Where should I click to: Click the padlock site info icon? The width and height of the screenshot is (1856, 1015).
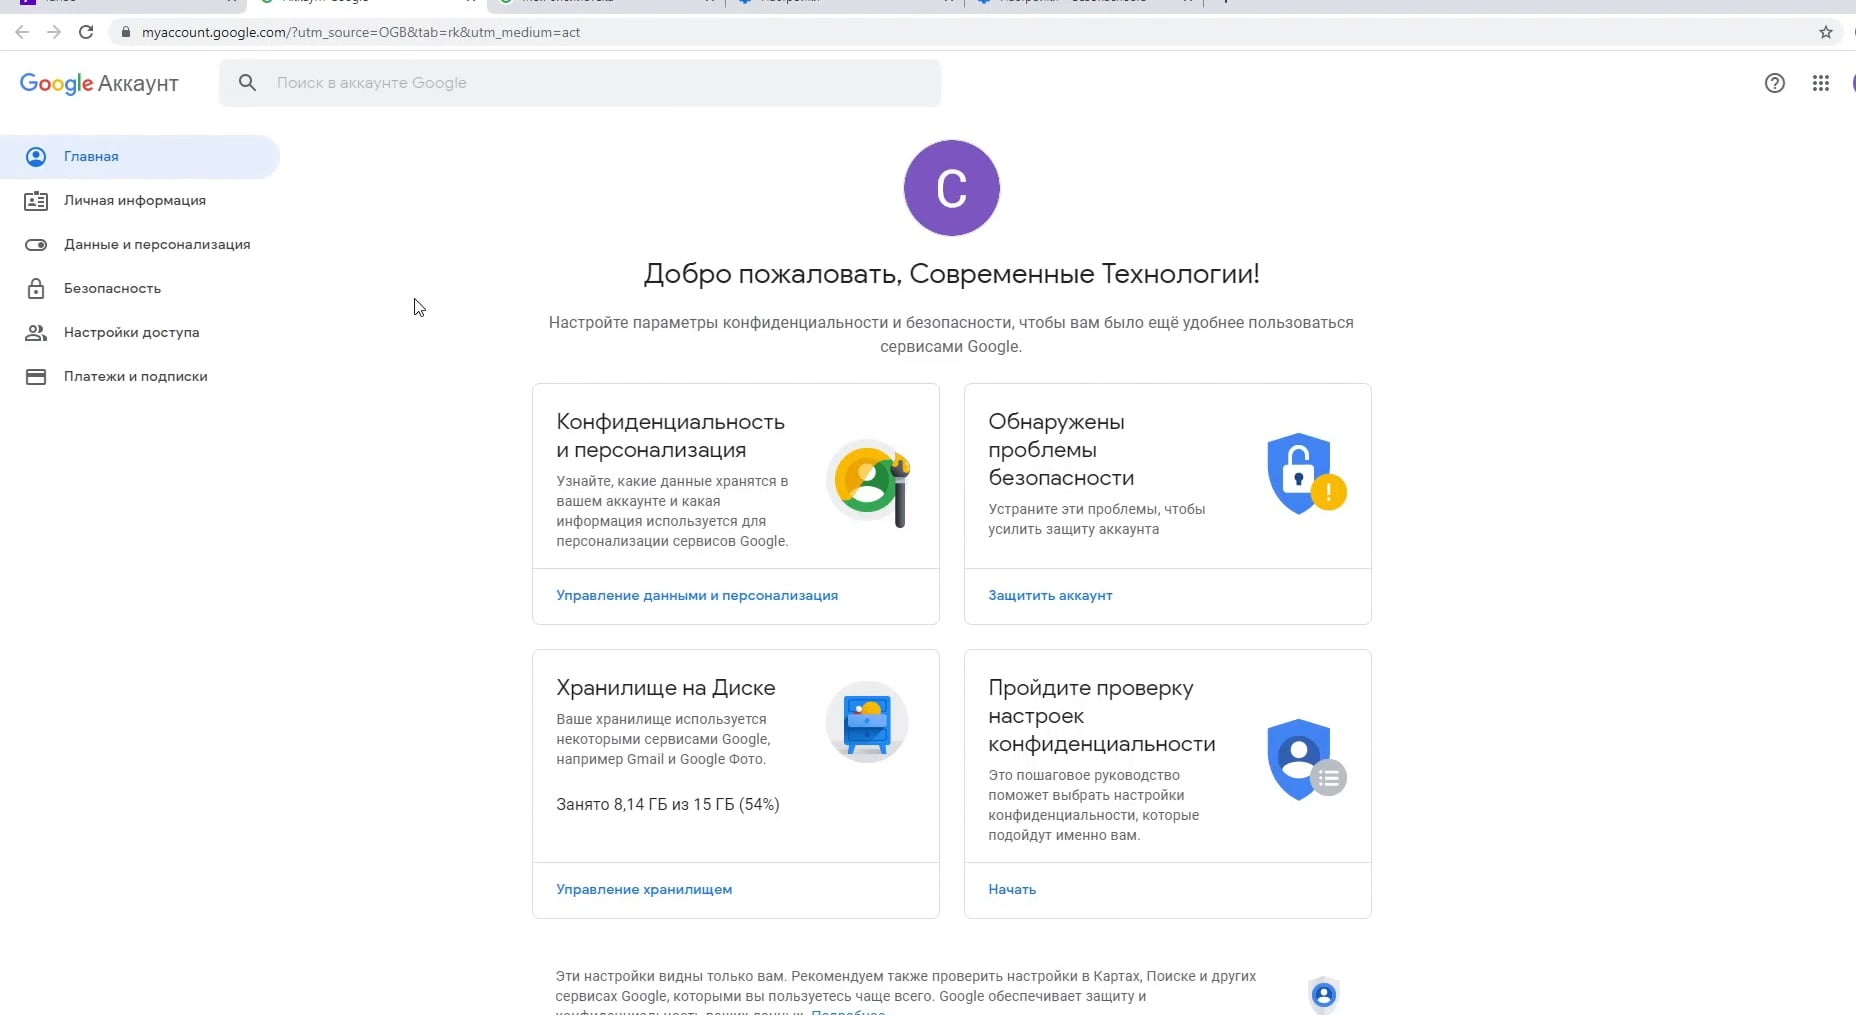click(125, 32)
